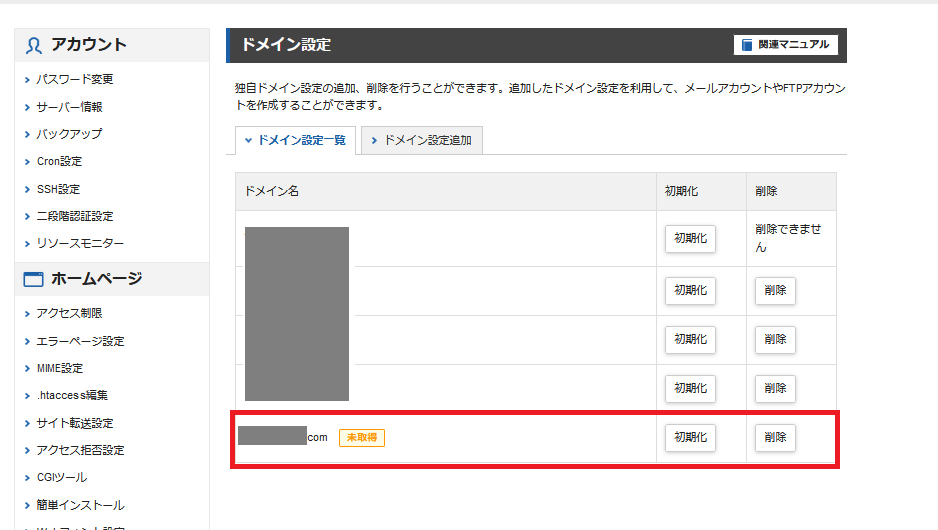Open .htaccess編集 in the sidebar
This screenshot has width=938, height=530.
tap(72, 395)
